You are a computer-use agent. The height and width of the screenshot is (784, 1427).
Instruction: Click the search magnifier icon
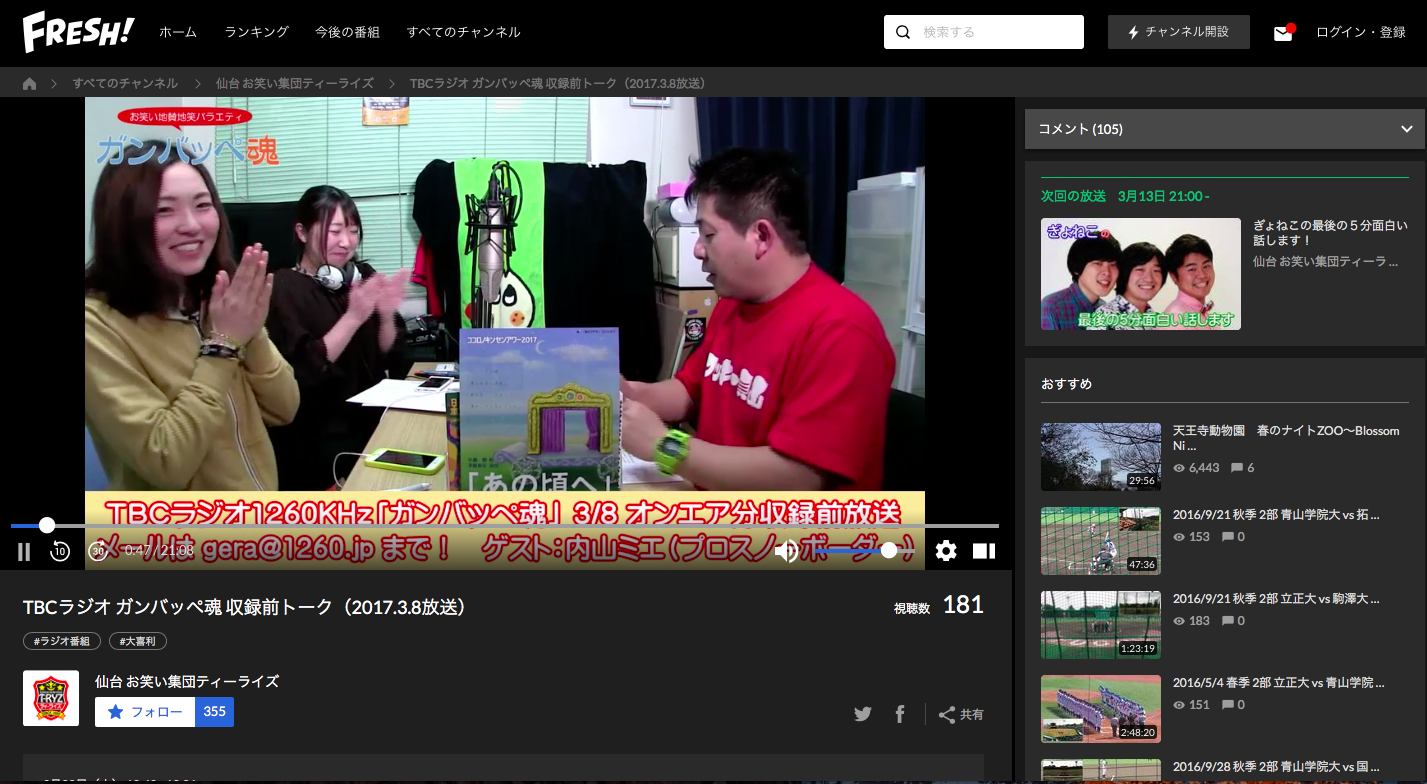click(903, 32)
